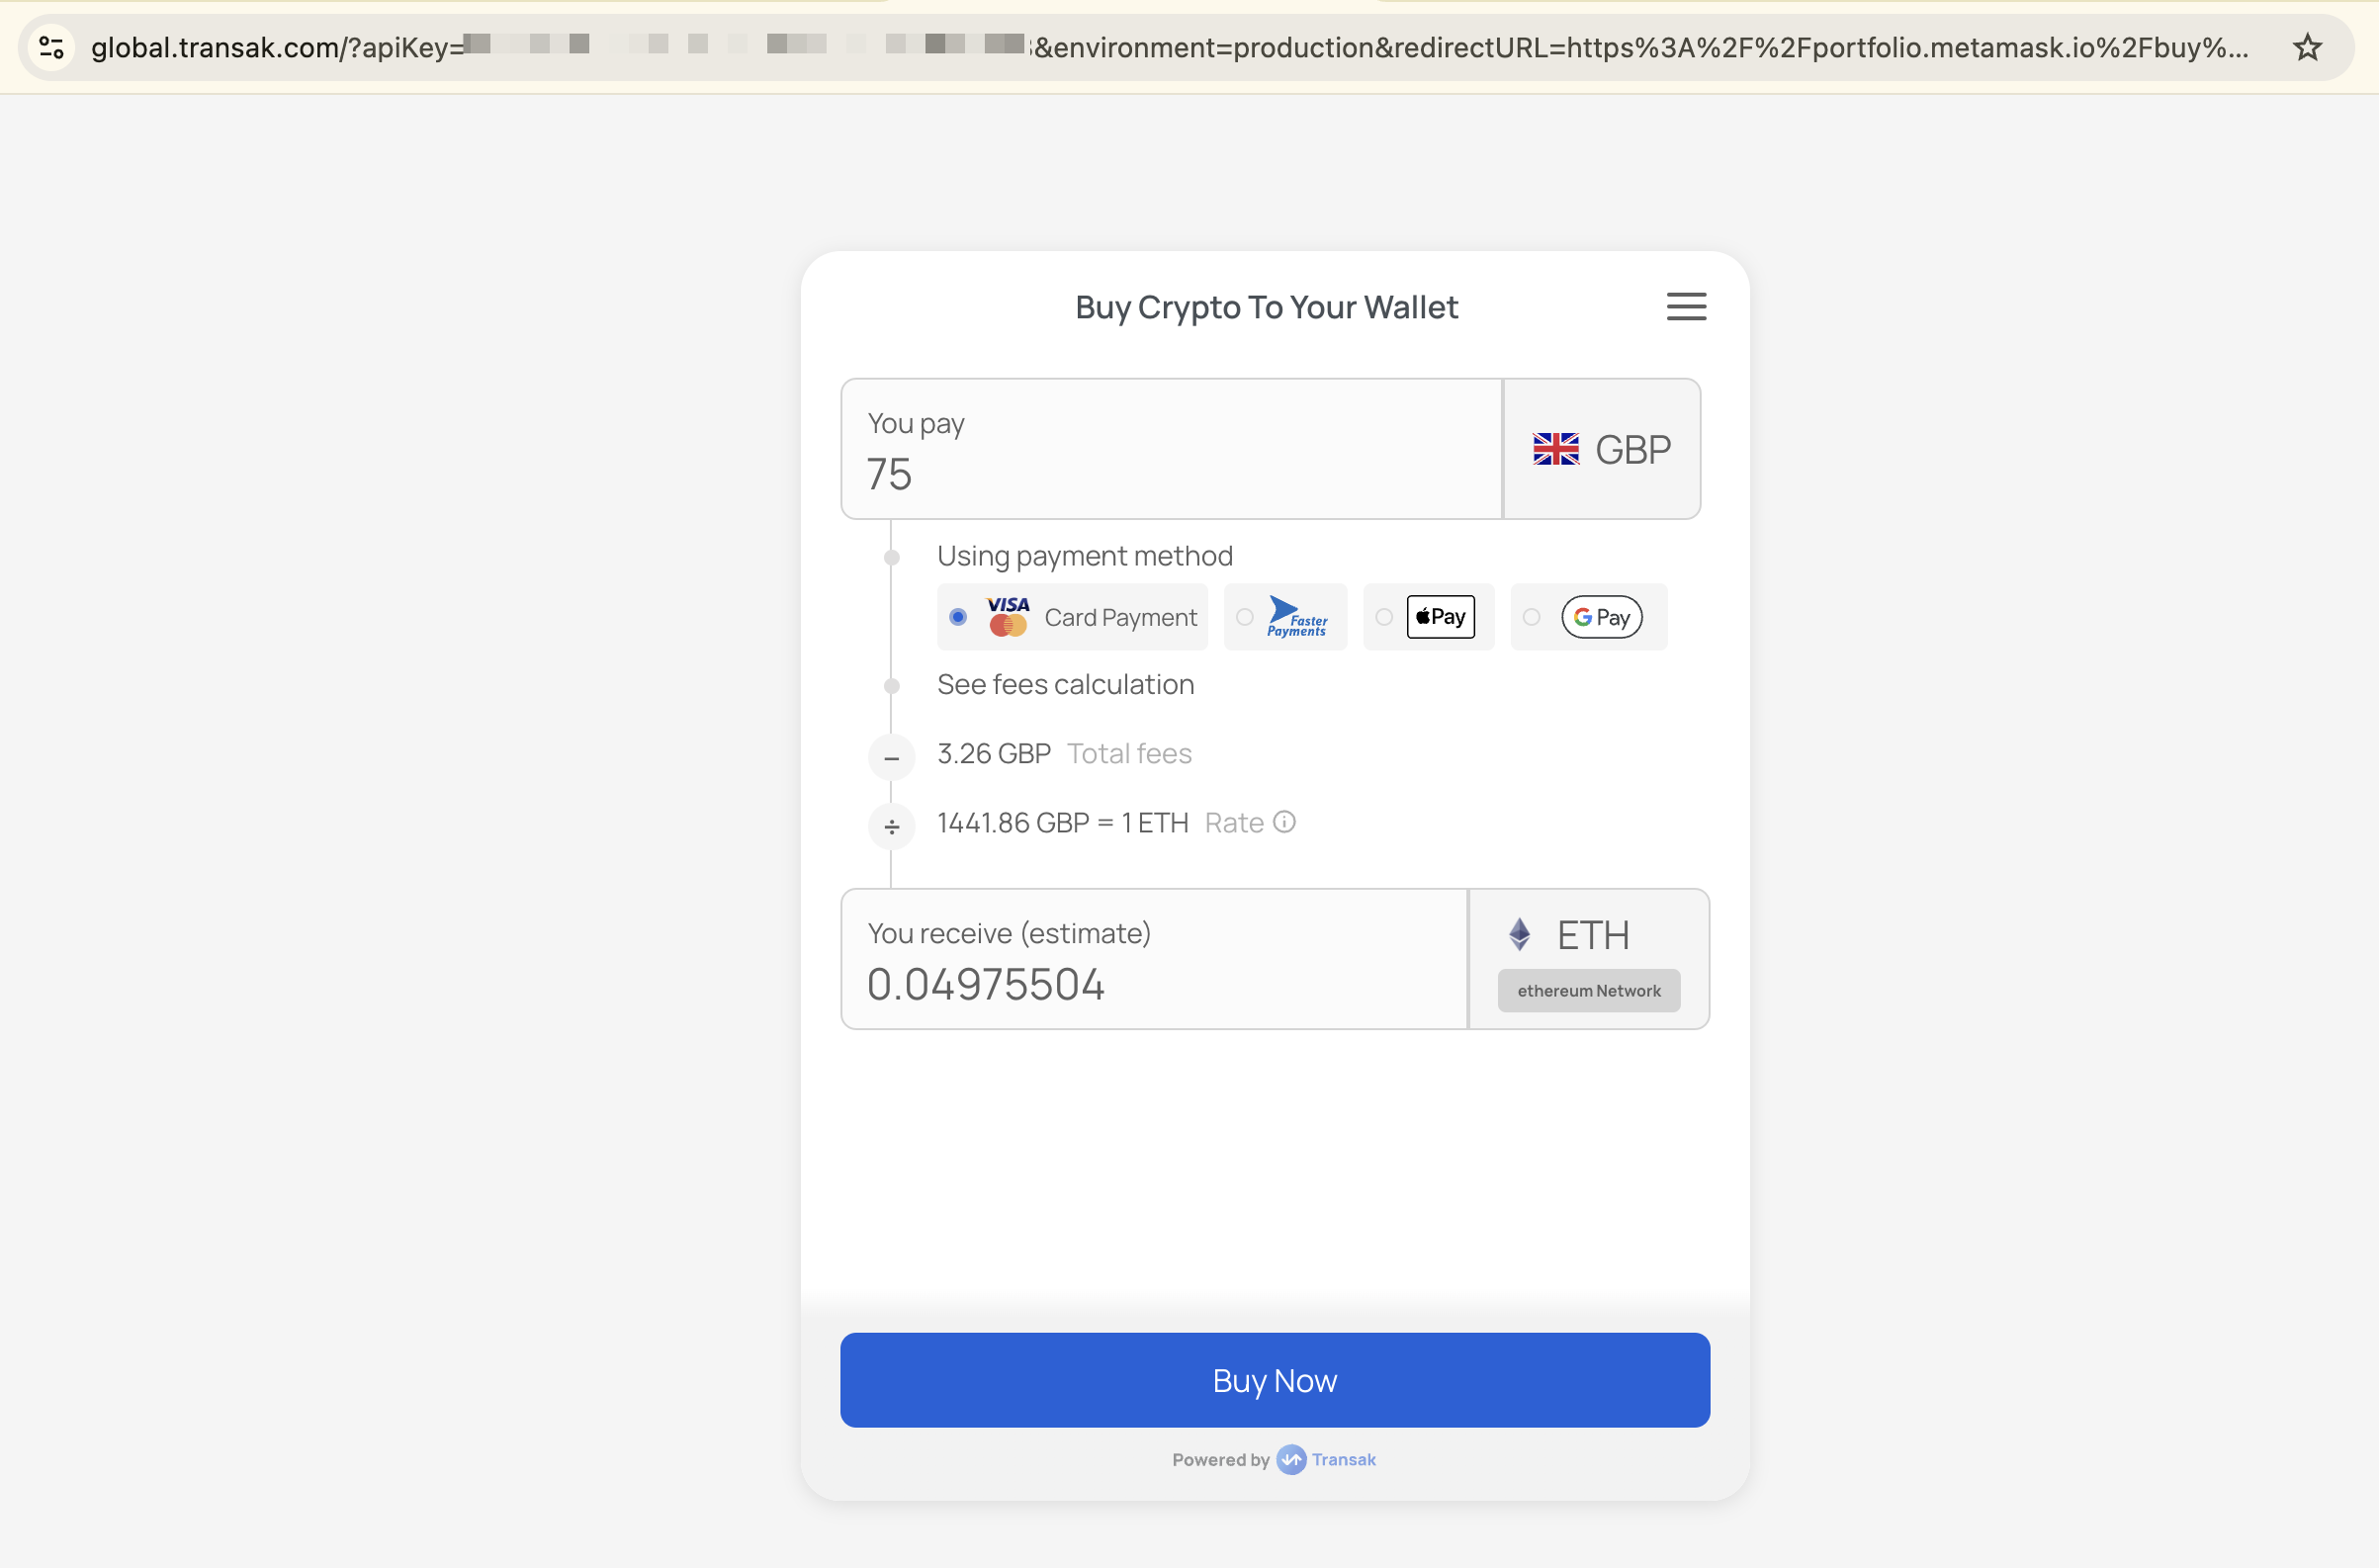Open the hamburger menu icon
The width and height of the screenshot is (2379, 1568).
point(1685,306)
